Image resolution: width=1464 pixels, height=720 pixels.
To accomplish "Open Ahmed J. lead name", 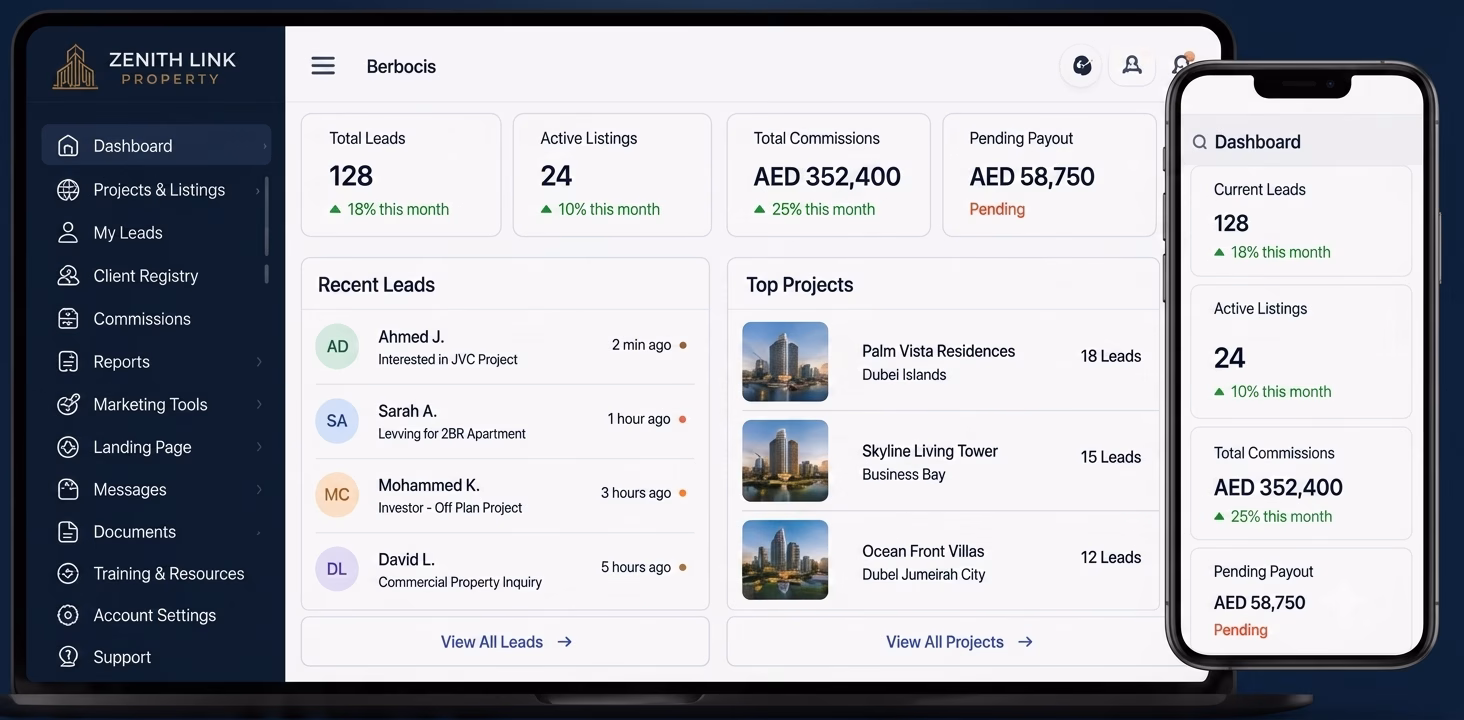I will coord(411,337).
